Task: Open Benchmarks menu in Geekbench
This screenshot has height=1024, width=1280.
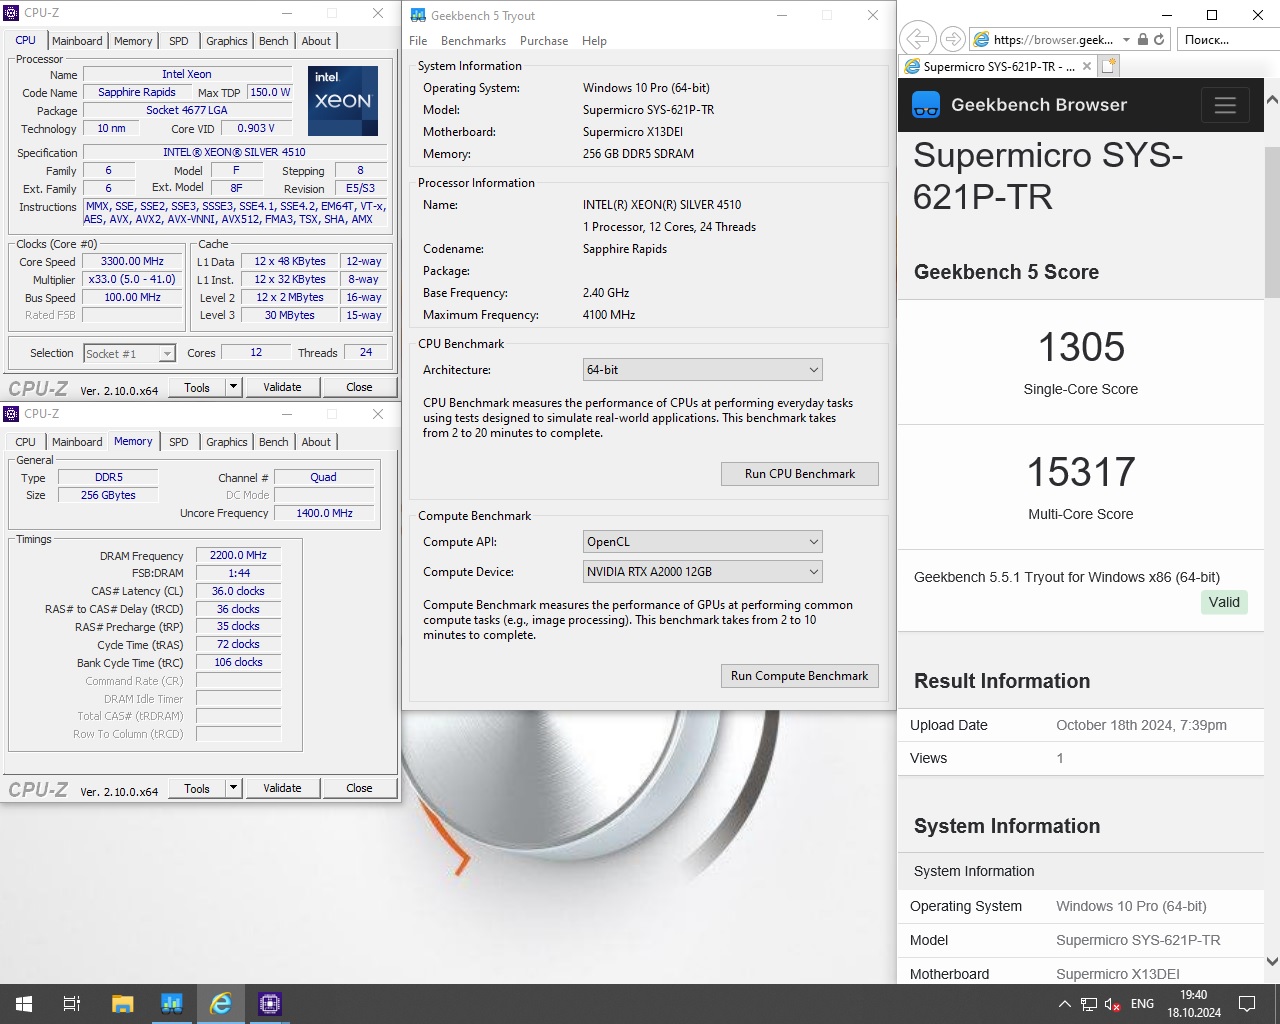Action: 473,41
